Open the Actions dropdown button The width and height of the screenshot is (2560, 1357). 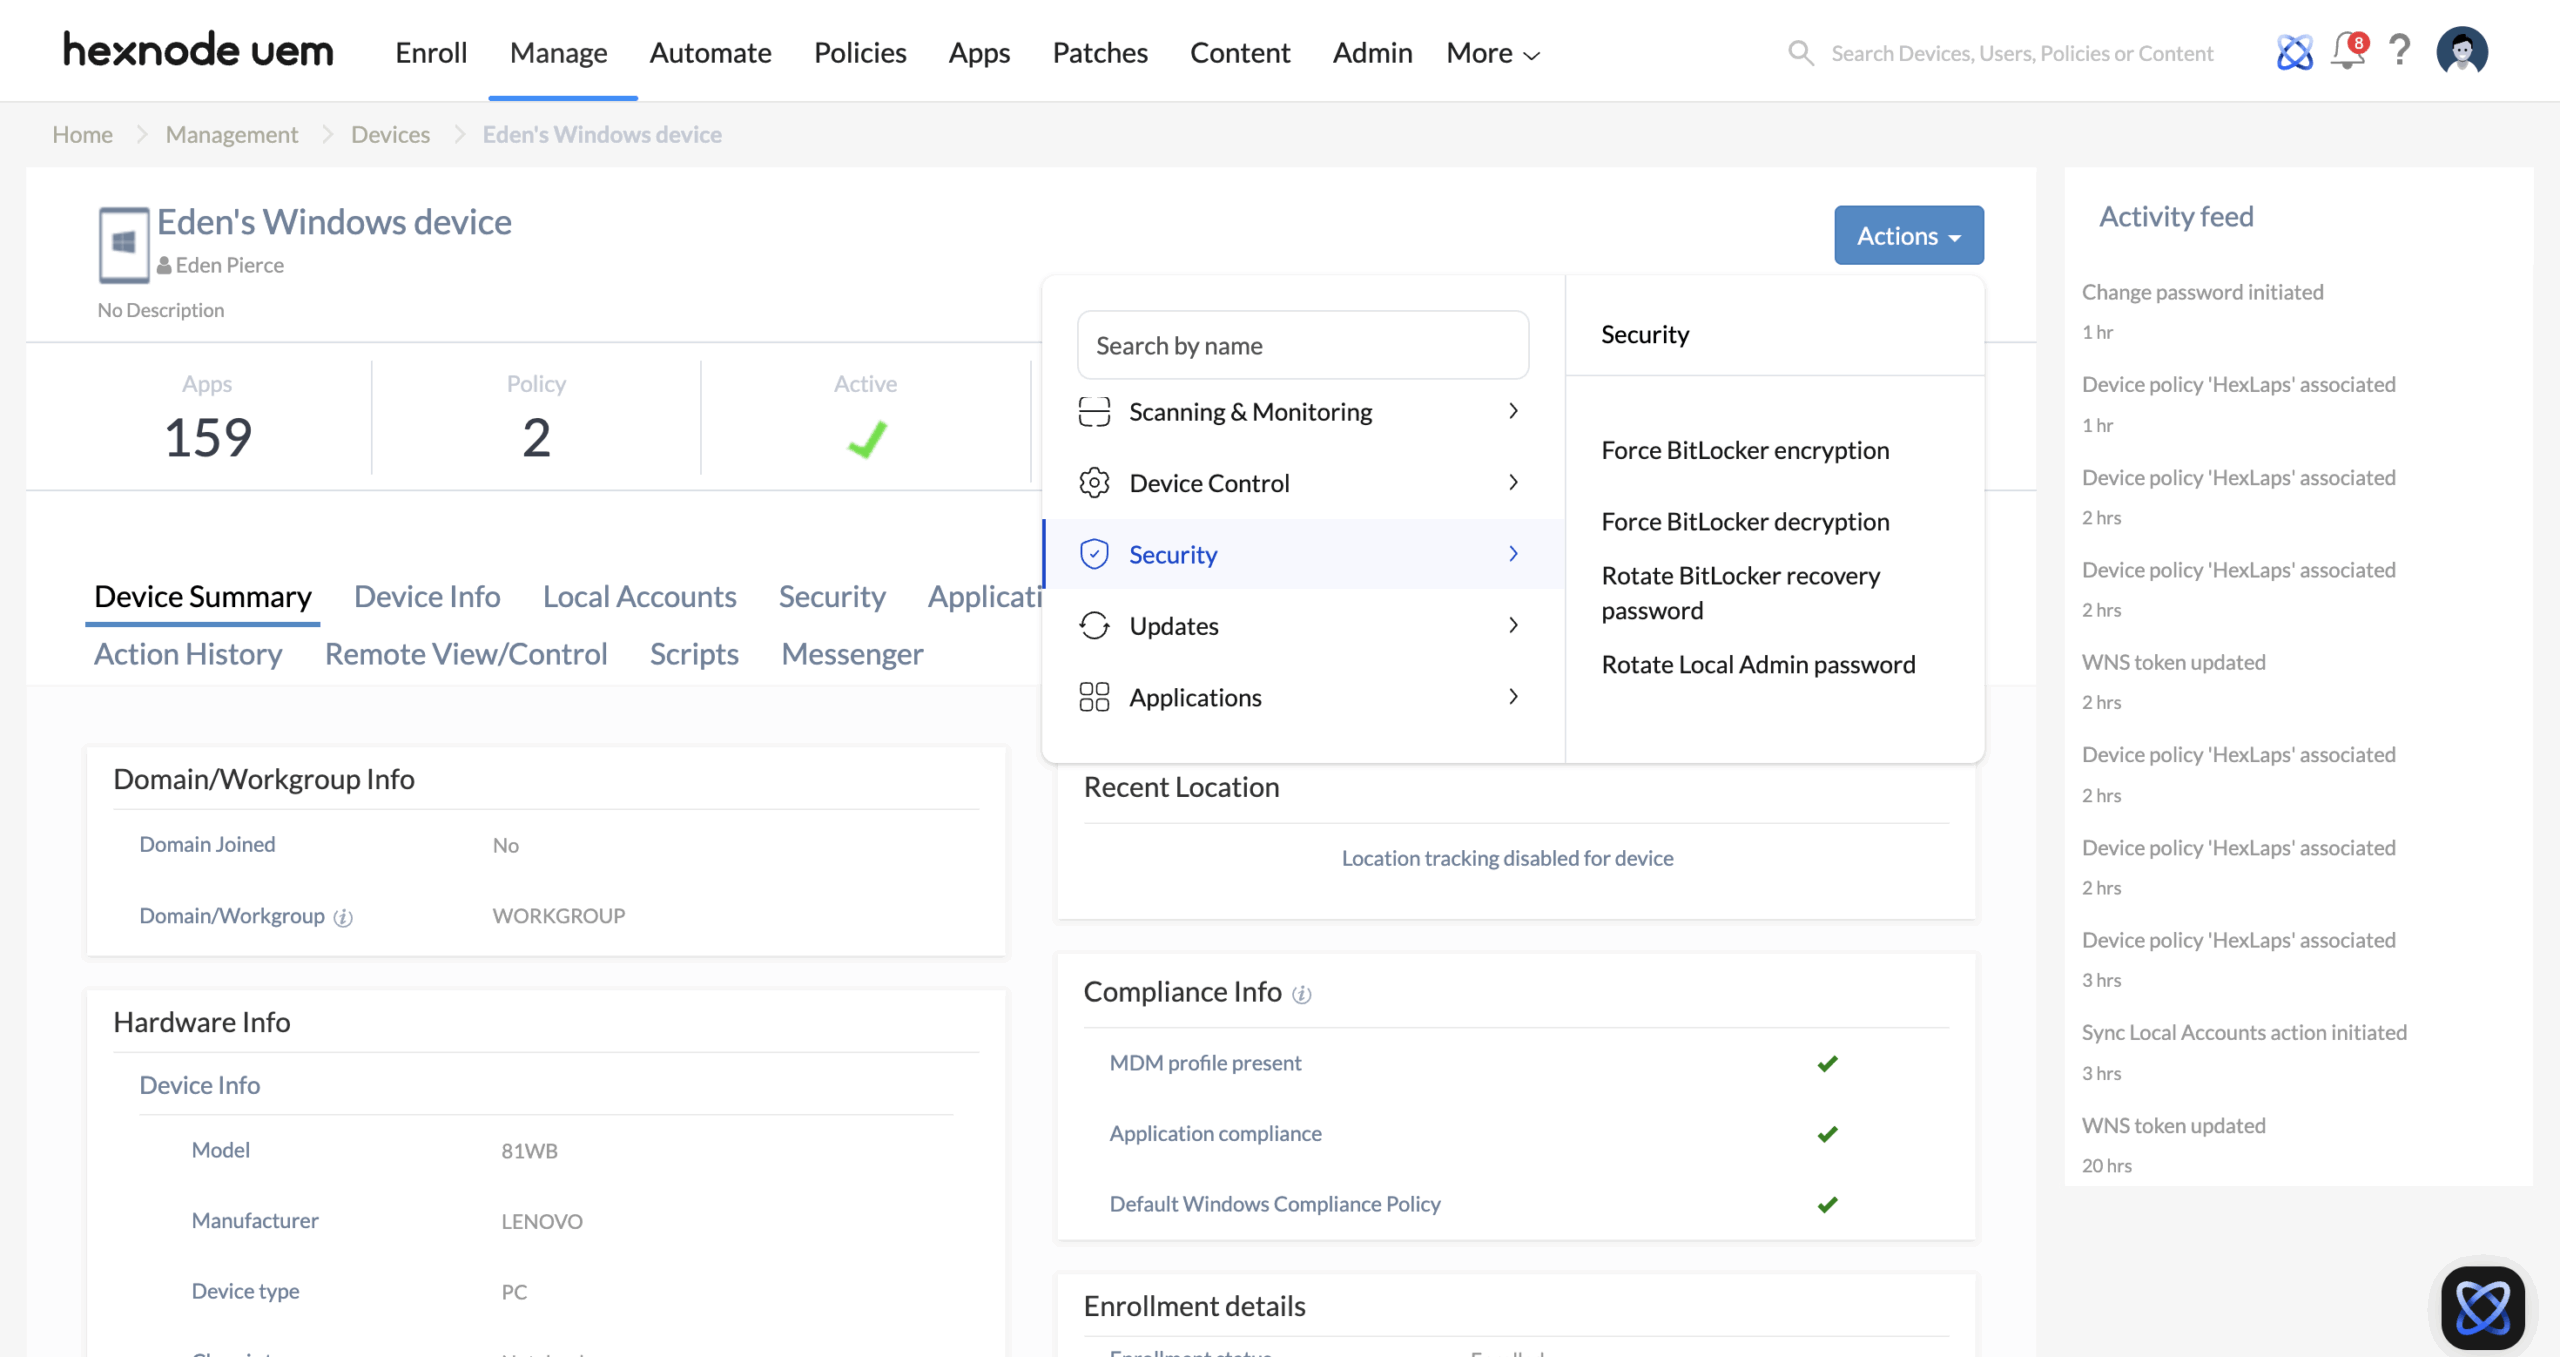pos(1908,236)
